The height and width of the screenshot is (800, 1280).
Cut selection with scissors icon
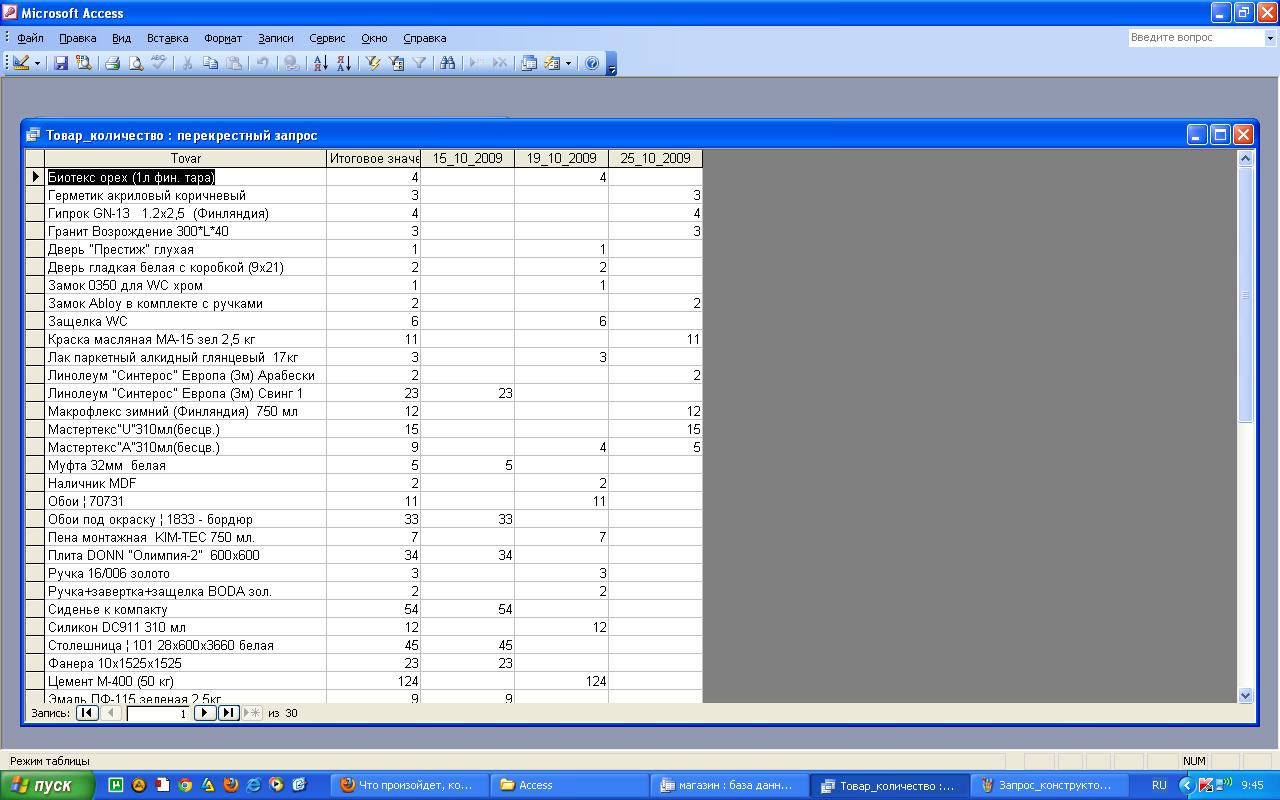[187, 63]
